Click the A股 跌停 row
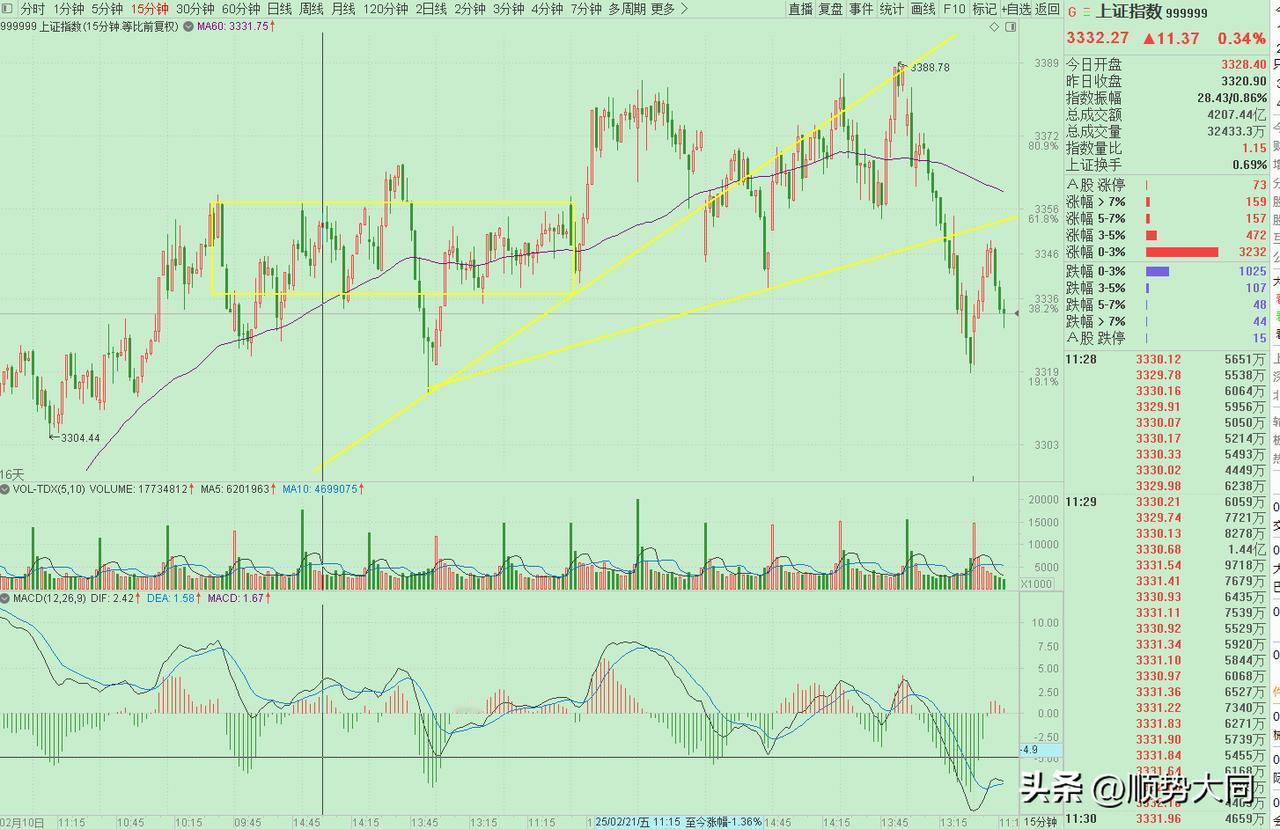Viewport: 1280px width, 829px height. click(x=1167, y=338)
